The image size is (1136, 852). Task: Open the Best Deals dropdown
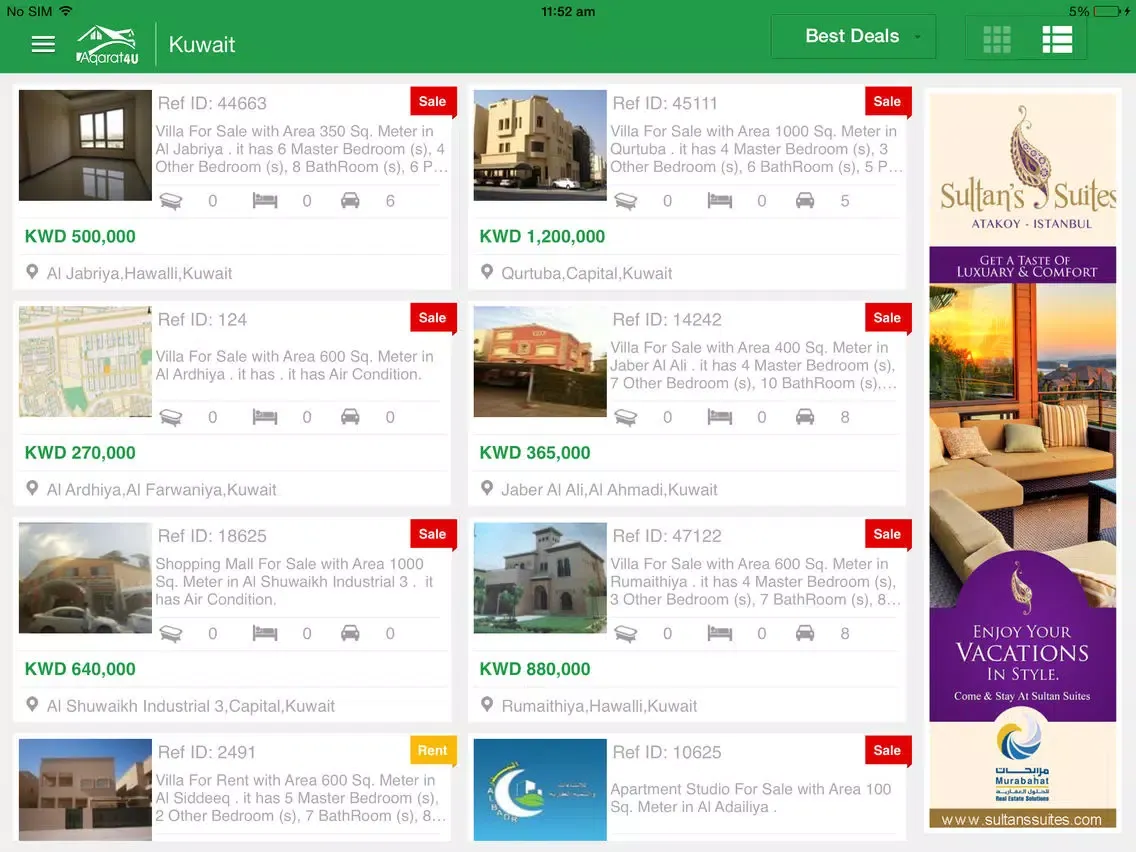(853, 36)
